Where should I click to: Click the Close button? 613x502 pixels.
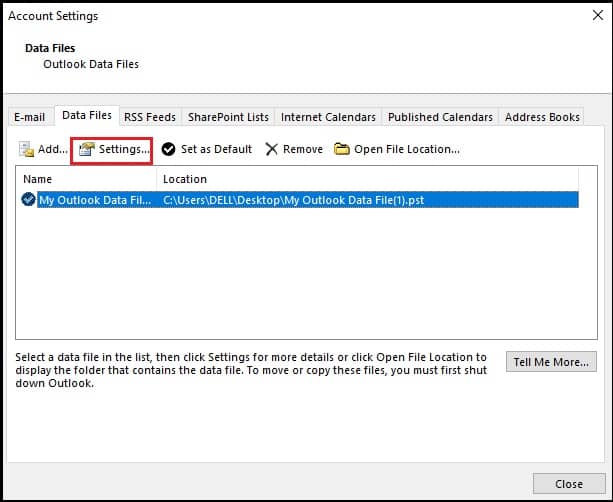(569, 484)
